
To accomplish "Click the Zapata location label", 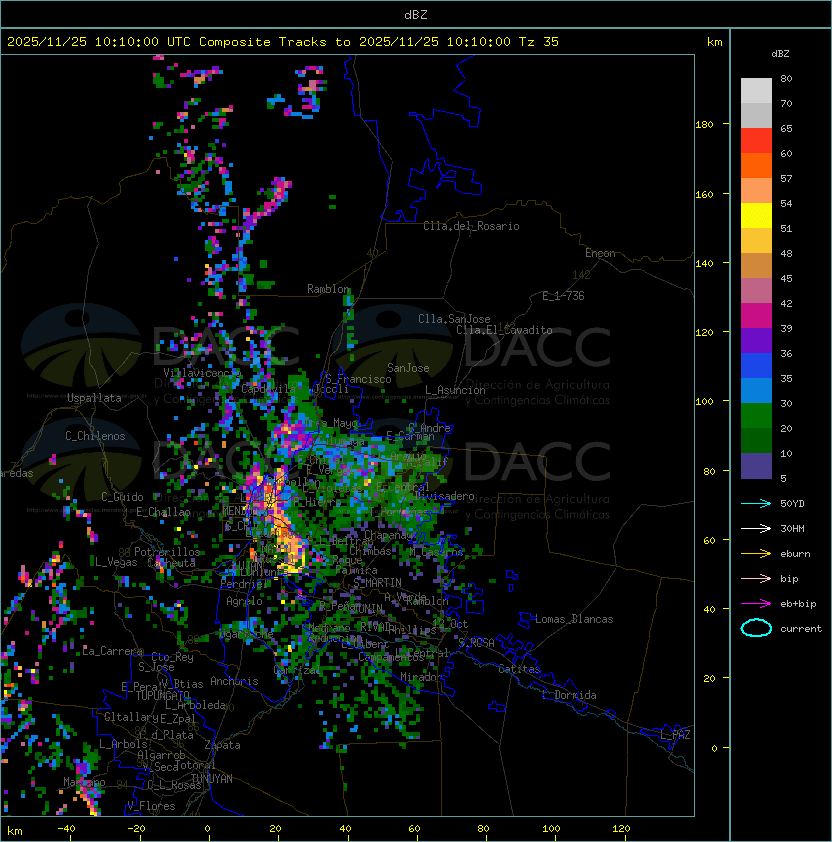I will [x=222, y=745].
